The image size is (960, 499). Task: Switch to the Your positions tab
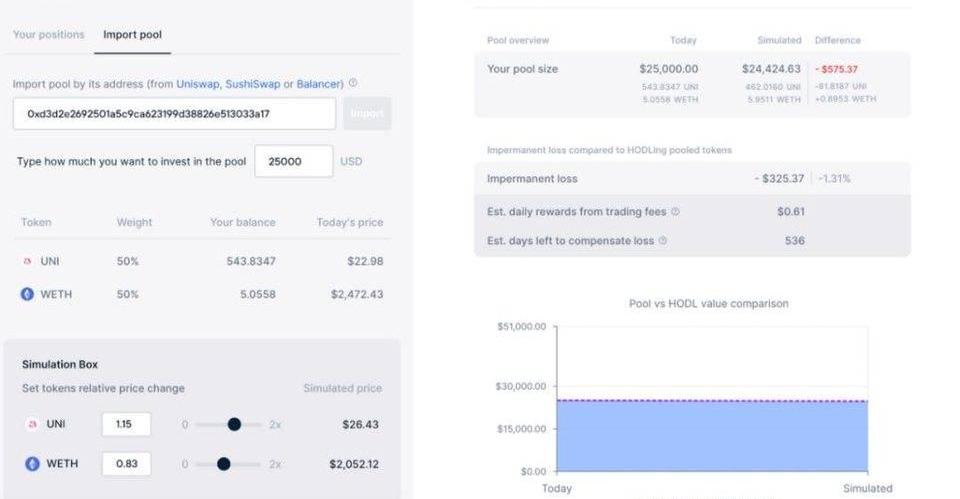click(48, 35)
